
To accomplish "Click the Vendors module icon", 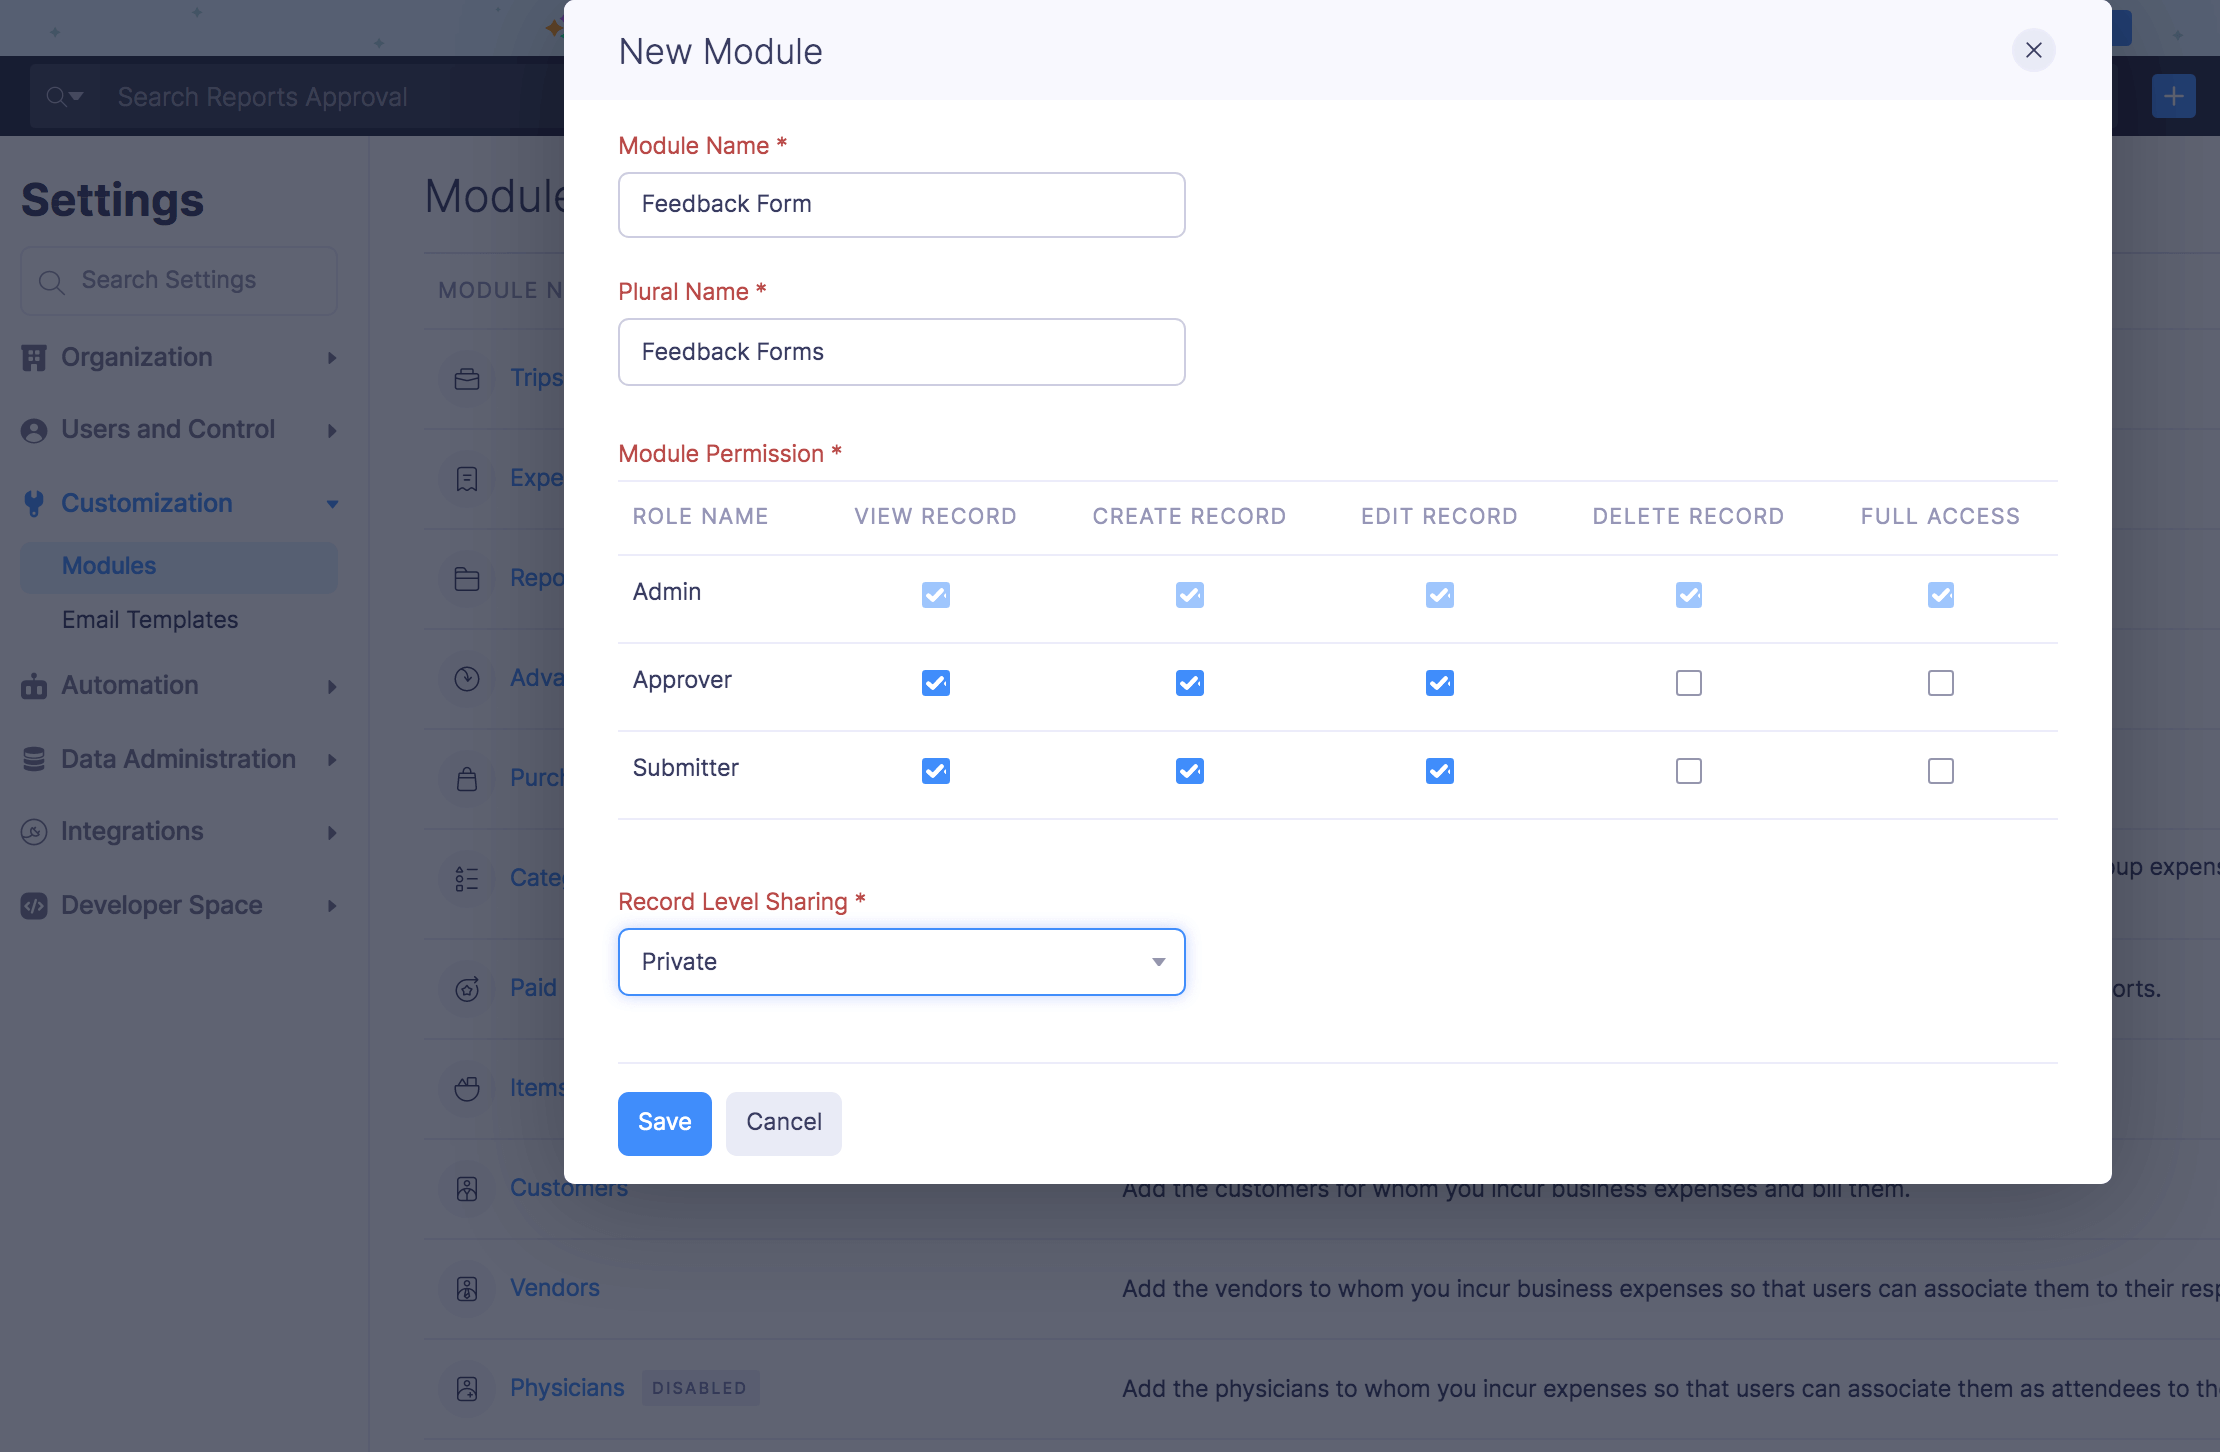I will (467, 1288).
